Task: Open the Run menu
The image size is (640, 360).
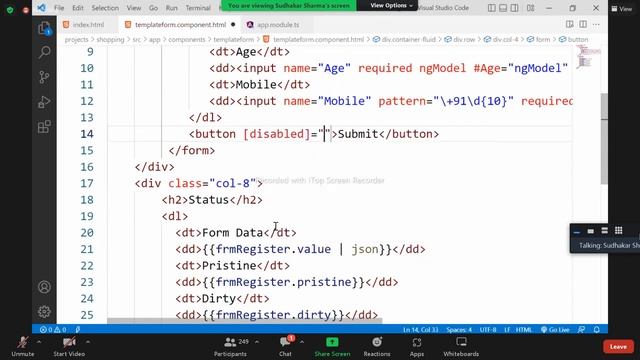Action: [171, 8]
